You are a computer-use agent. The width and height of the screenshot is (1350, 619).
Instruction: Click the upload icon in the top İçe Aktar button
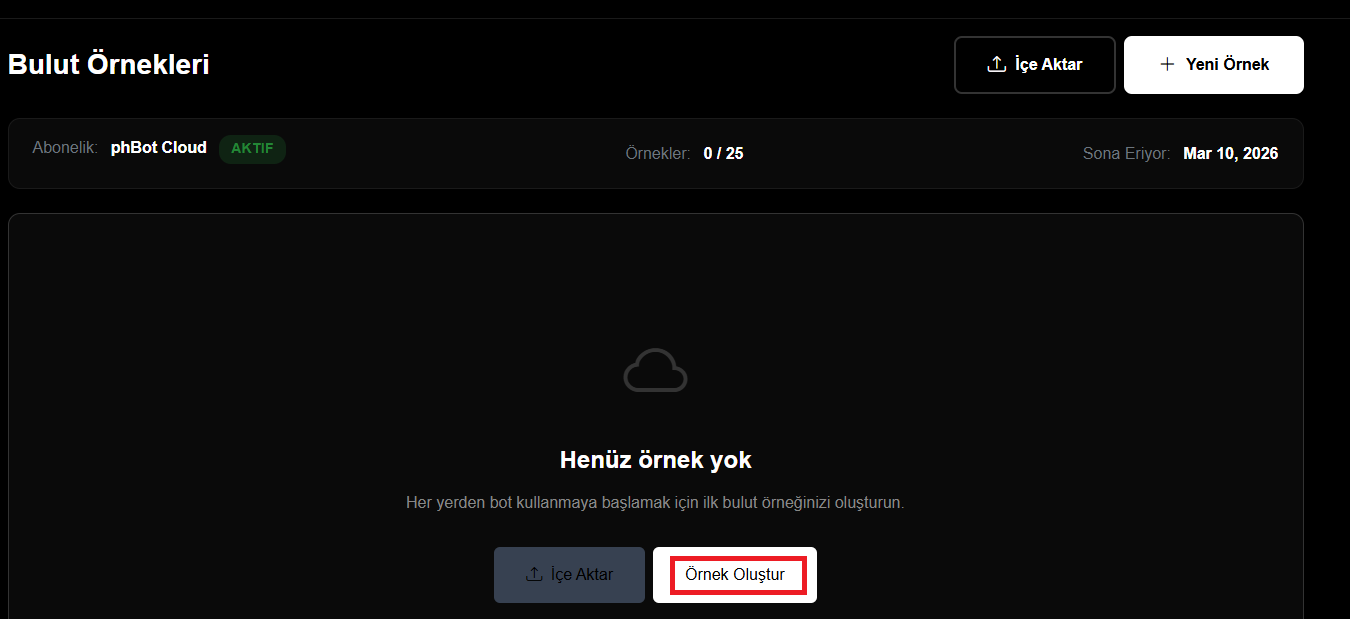coord(996,65)
